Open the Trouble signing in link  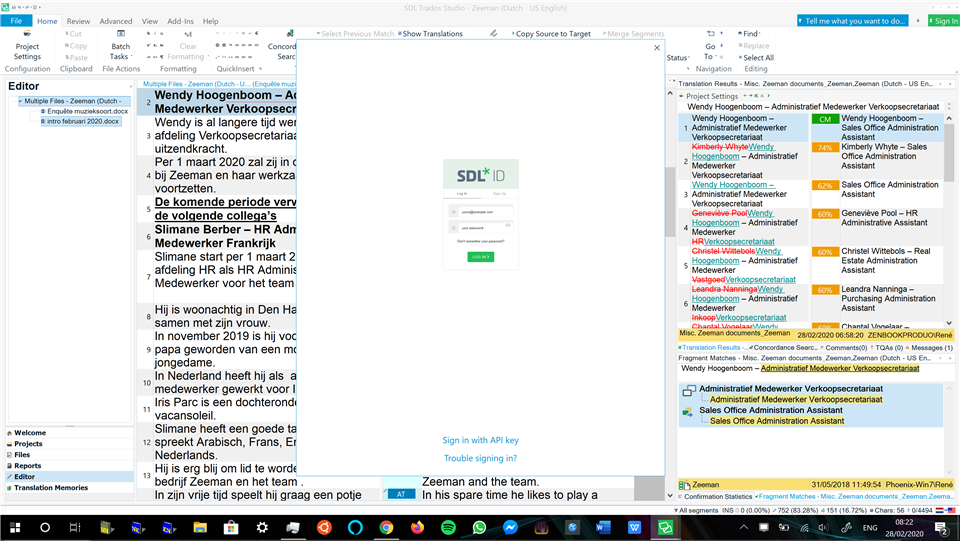[x=481, y=458]
